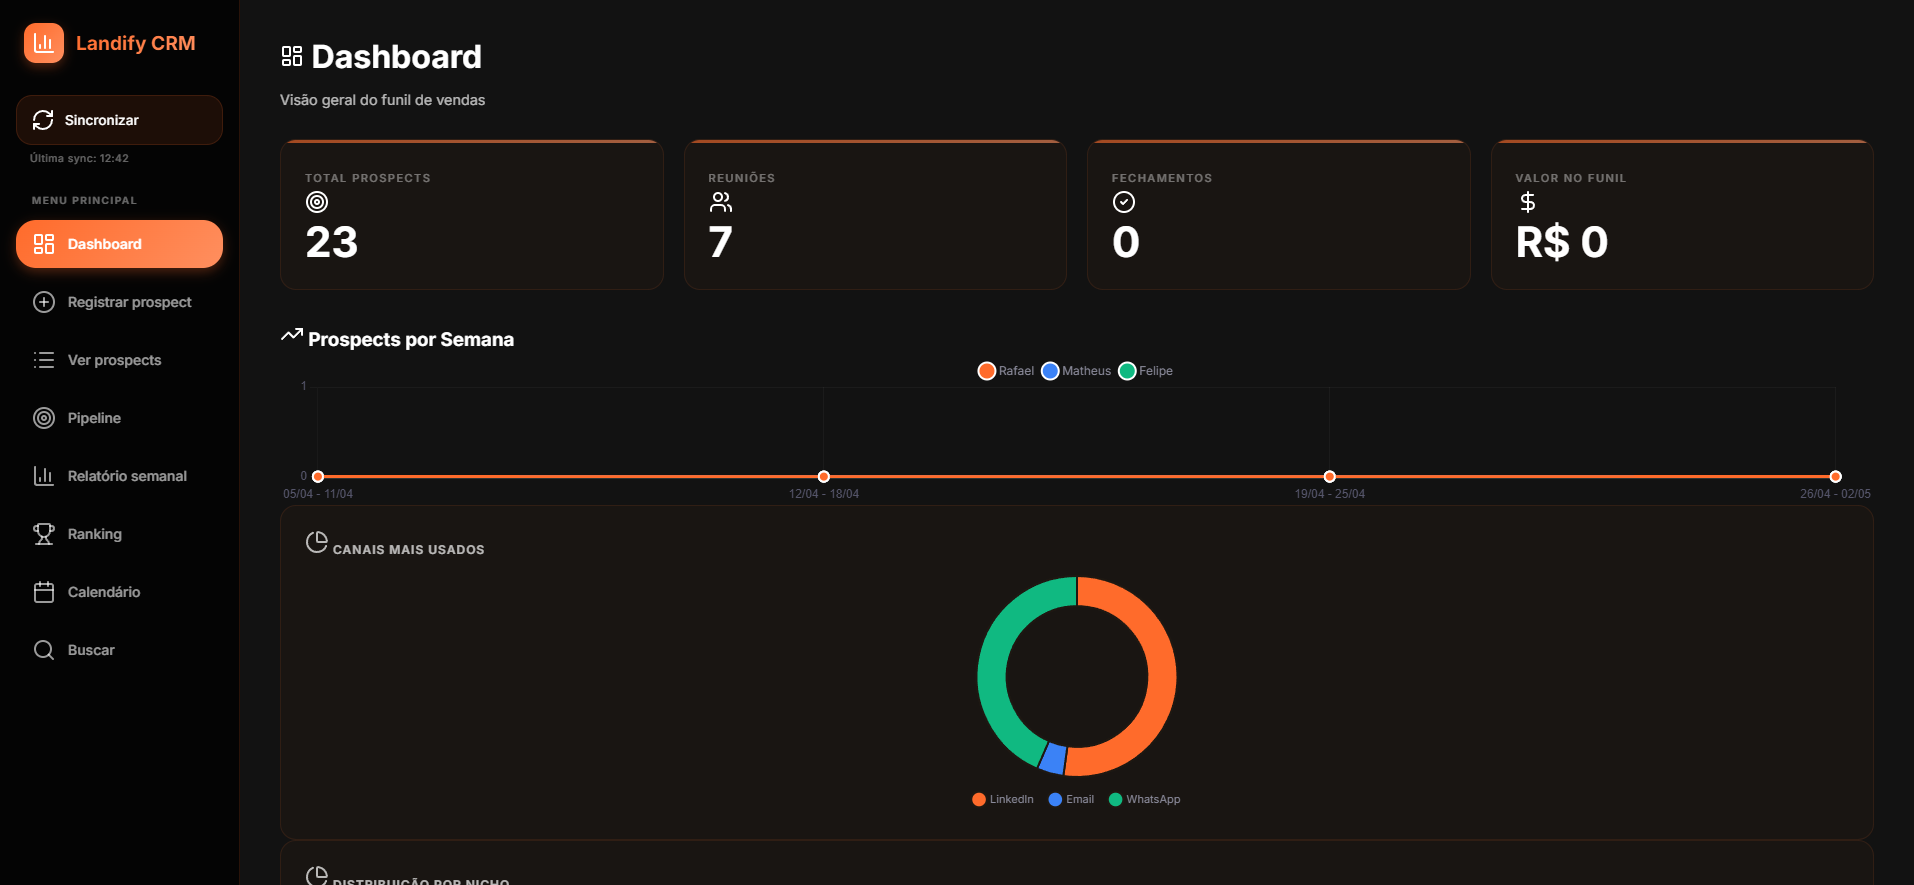Click the CANAIS MAIS USADOS heading
Screen dimensions: 1914x885
[x=408, y=550]
